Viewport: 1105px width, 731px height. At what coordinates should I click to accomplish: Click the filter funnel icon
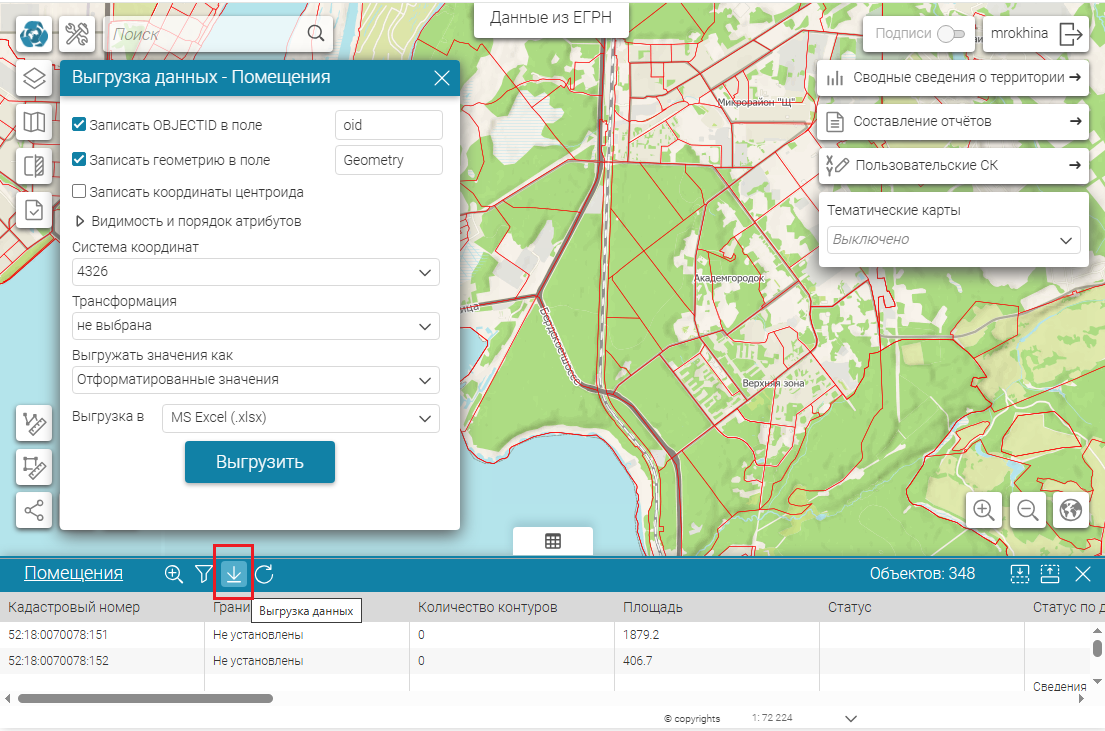204,574
